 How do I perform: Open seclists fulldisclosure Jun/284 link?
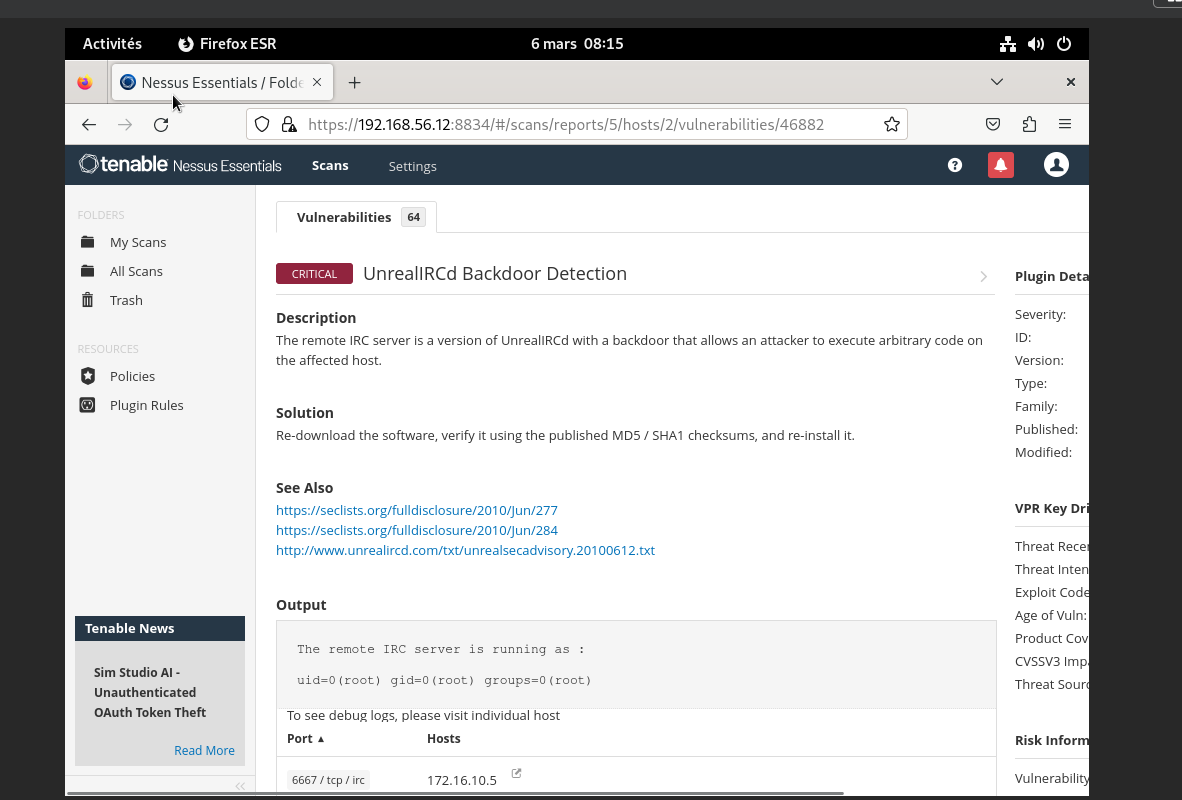pos(417,530)
